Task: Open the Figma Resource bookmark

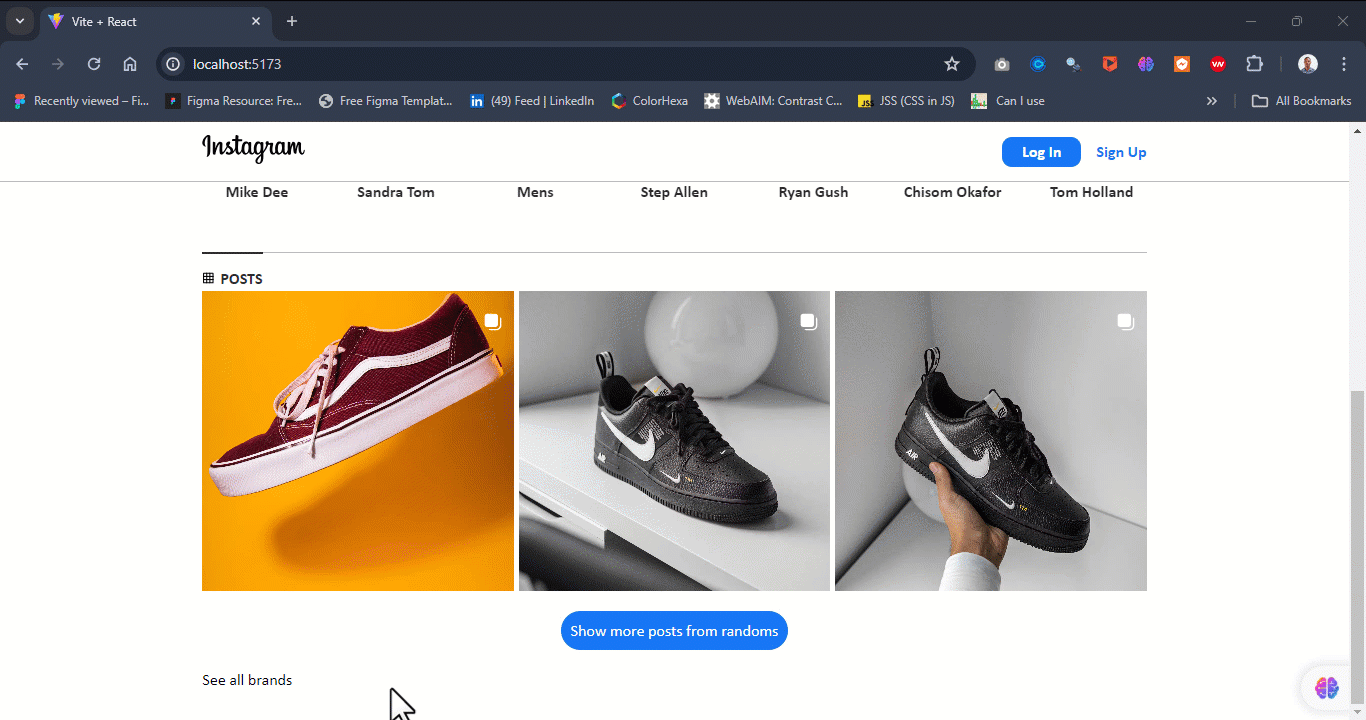Action: (x=234, y=101)
